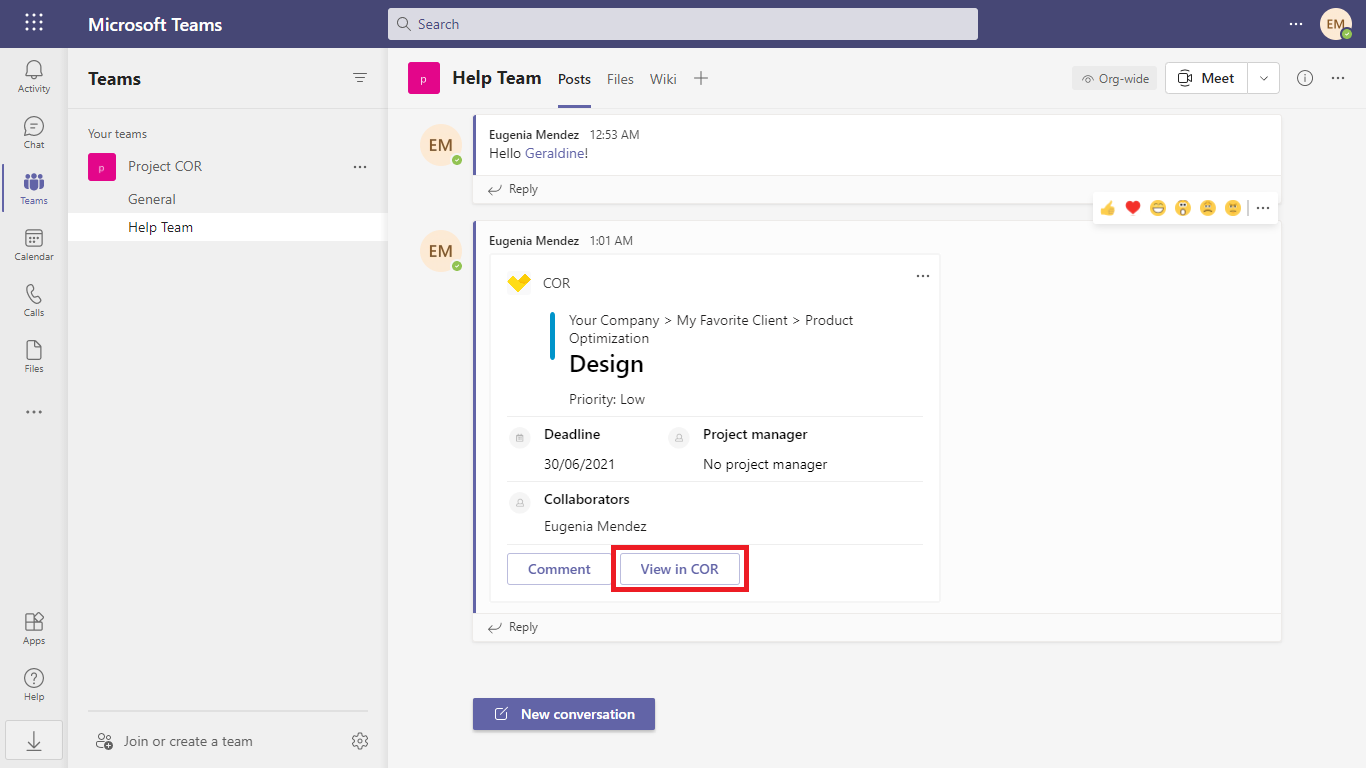Click collaborator name Eugenia Mendez in card
Viewport: 1366px width, 768px height.
pos(595,526)
